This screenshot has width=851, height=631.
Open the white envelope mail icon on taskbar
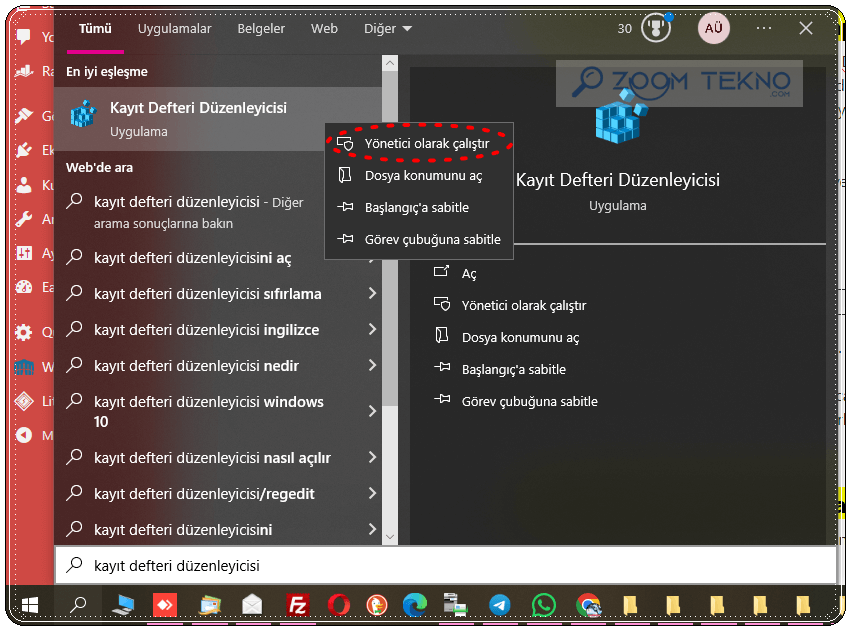[252, 604]
